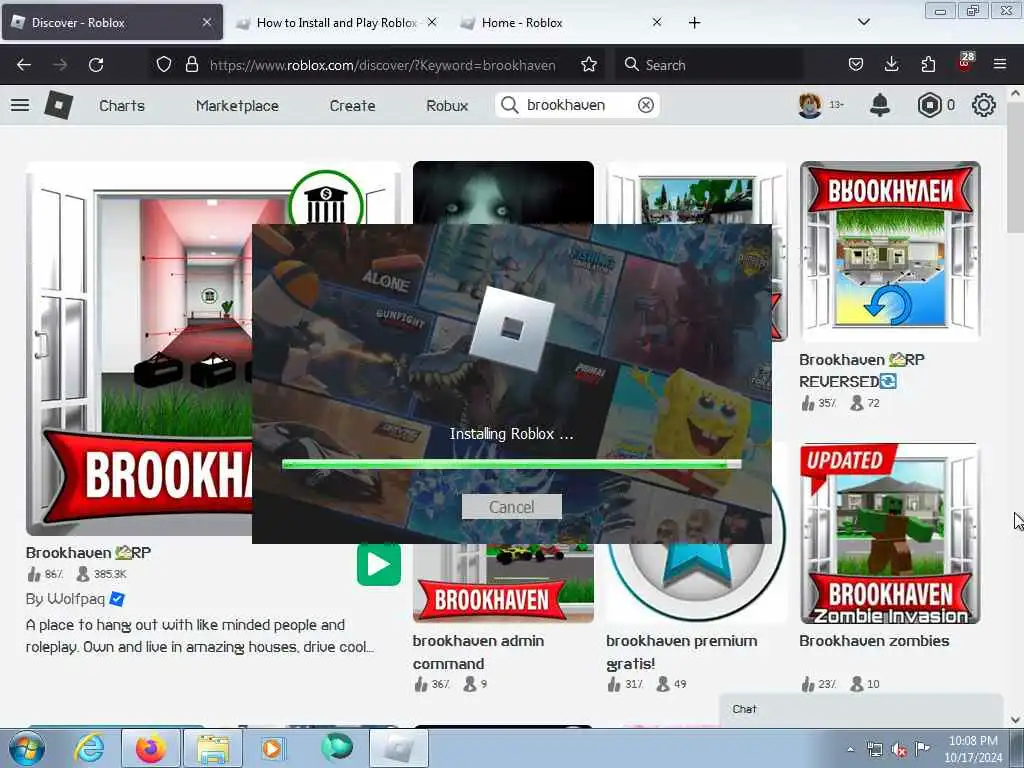Cancel the Roblox installation
1024x768 pixels.
point(511,507)
